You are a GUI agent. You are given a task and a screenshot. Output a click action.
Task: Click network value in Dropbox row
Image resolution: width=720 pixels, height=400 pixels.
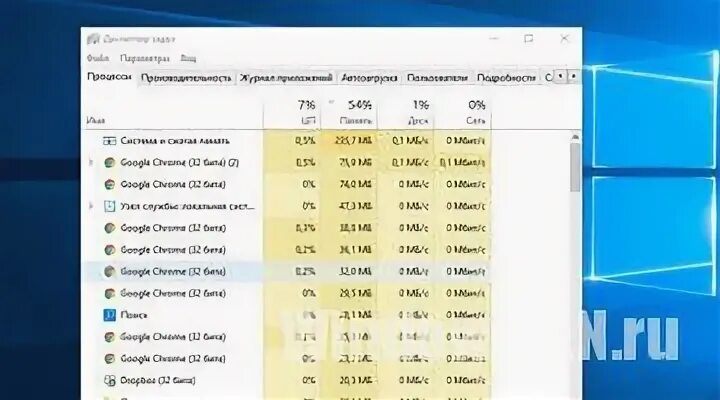[465, 380]
